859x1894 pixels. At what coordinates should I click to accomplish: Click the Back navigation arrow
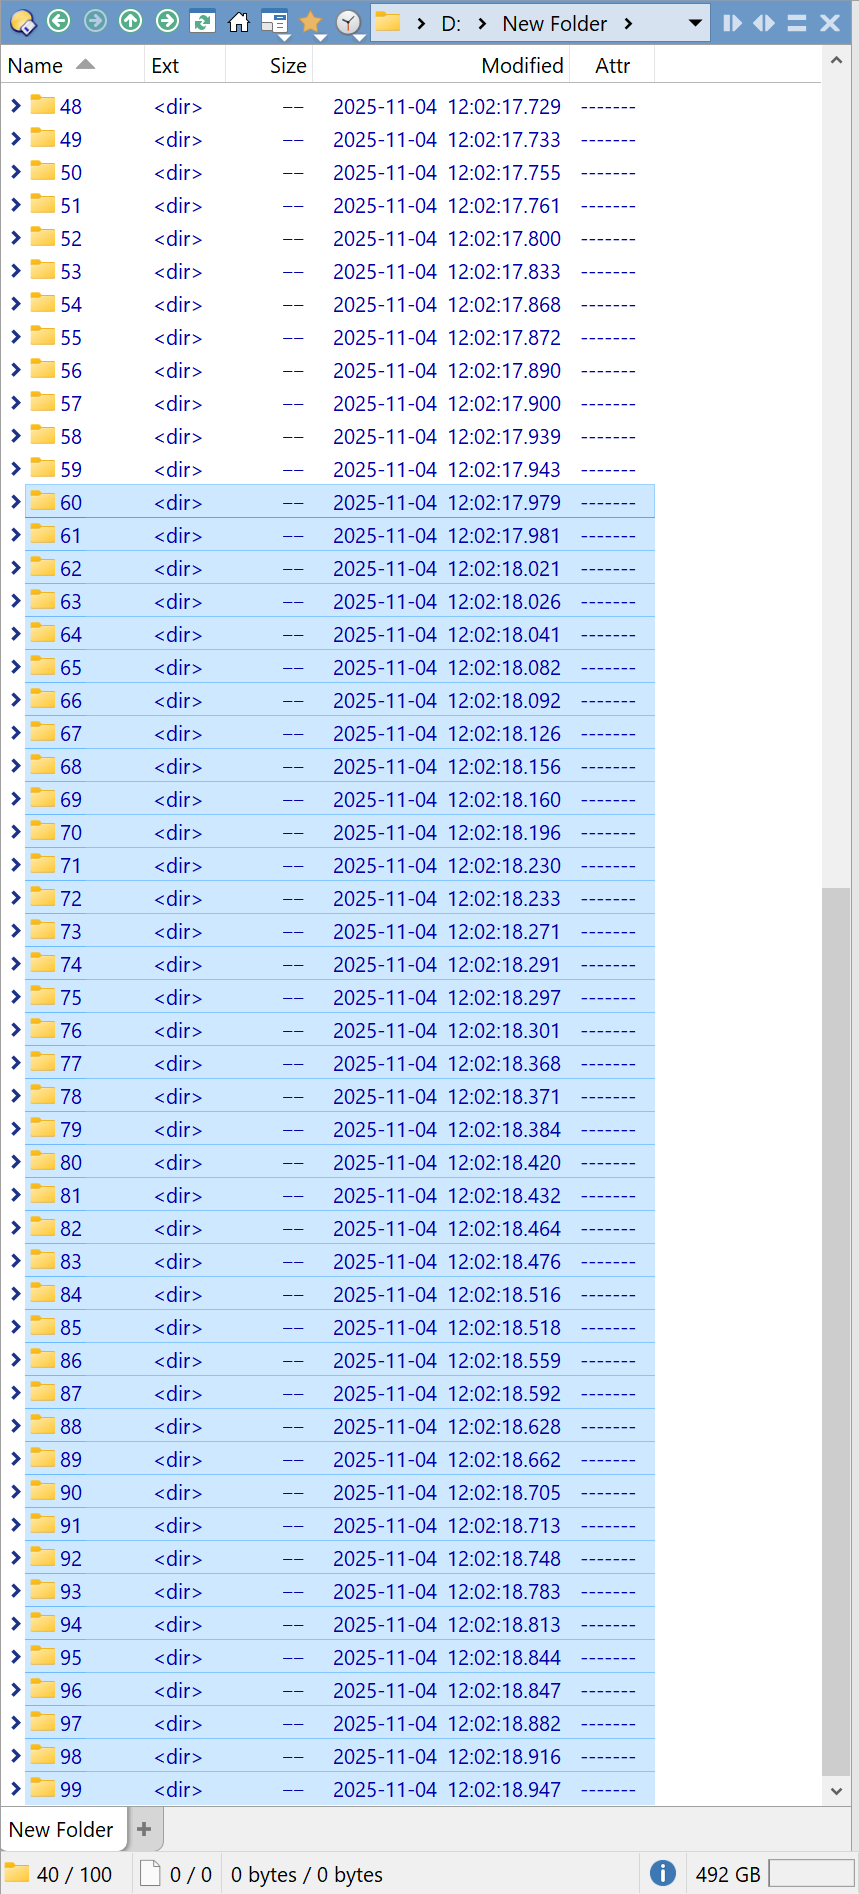pos(58,21)
